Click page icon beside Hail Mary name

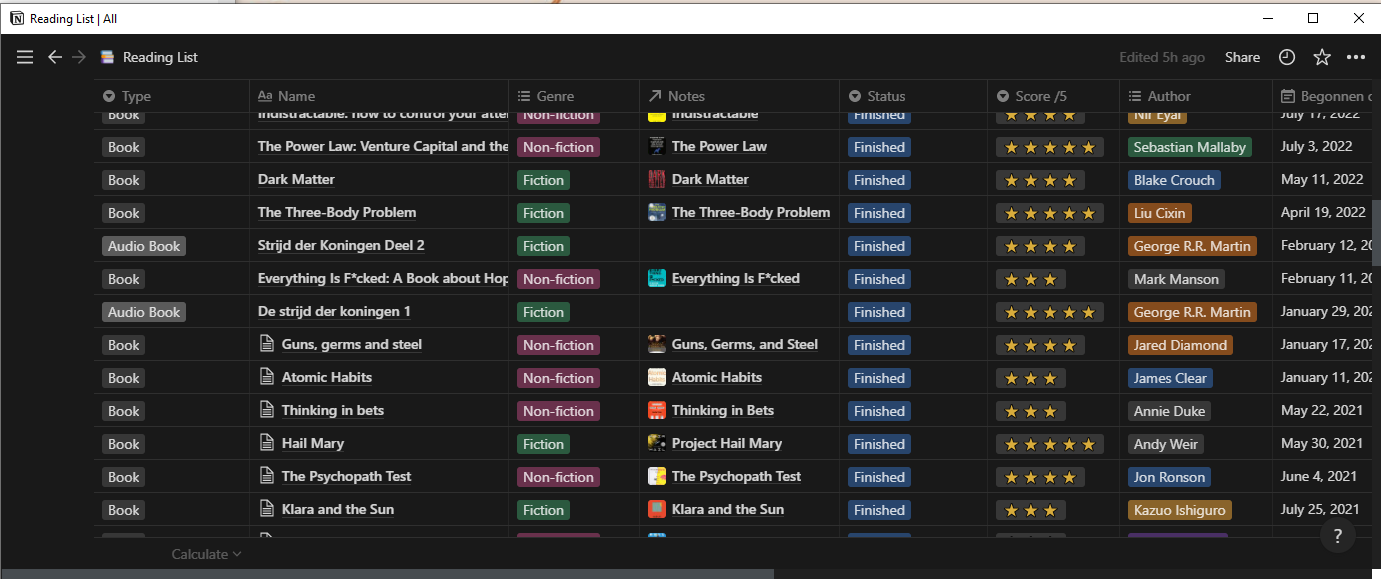(267, 443)
